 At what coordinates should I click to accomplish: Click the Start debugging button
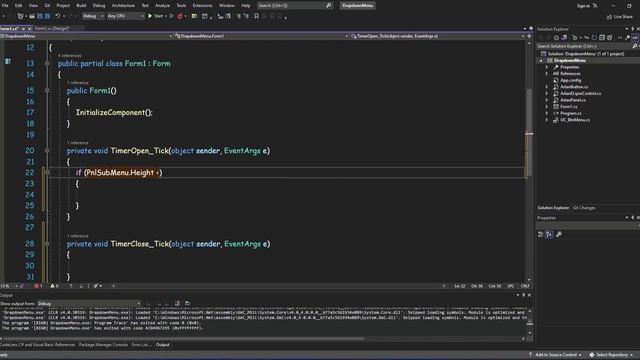(156, 16)
